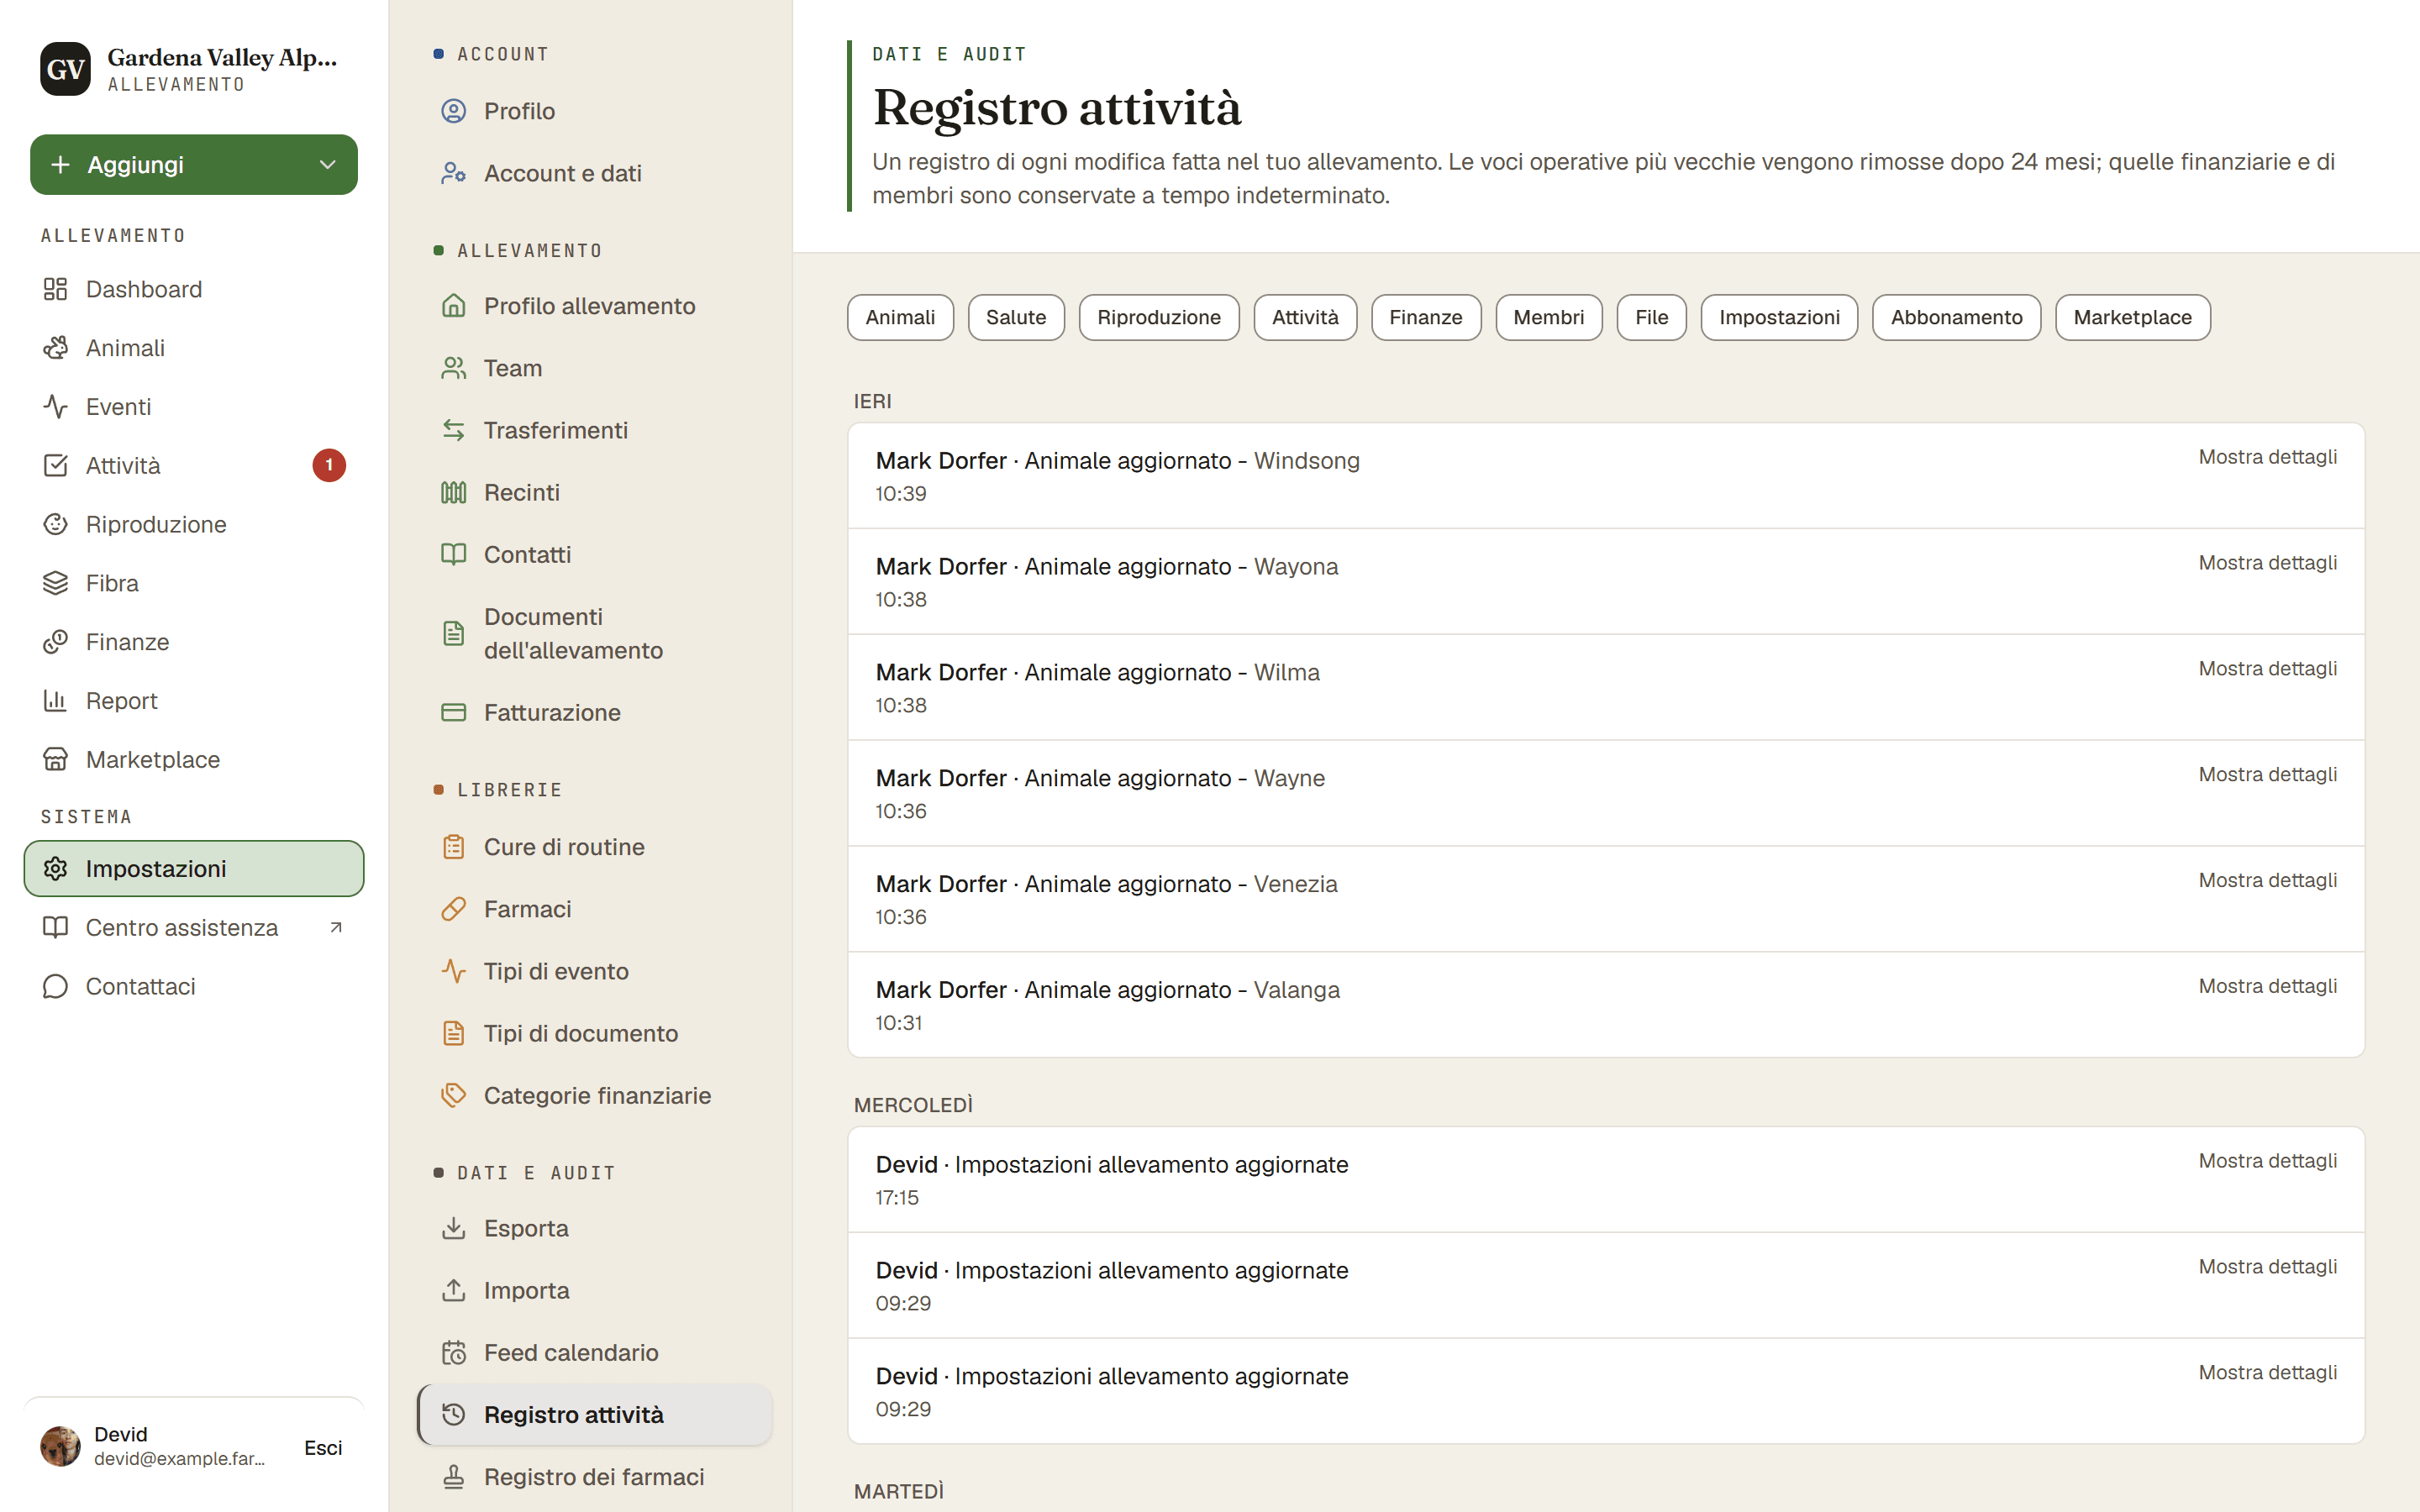Click Devid's profile avatar photo
This screenshot has height=1512, width=2420.
tap(60, 1446)
